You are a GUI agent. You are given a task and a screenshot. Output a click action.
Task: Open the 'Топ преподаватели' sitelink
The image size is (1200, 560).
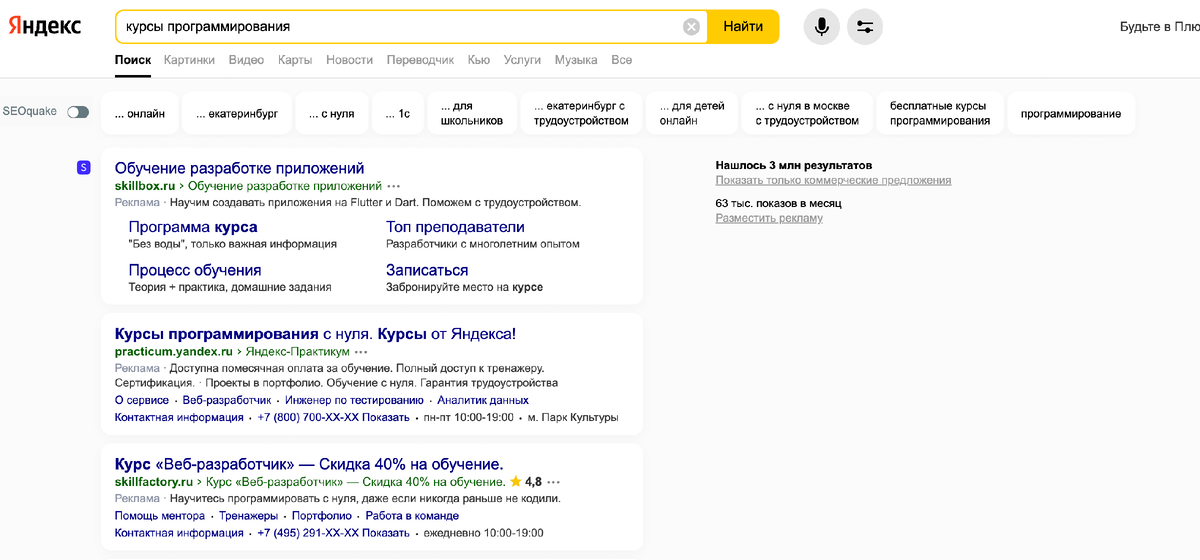(x=455, y=227)
